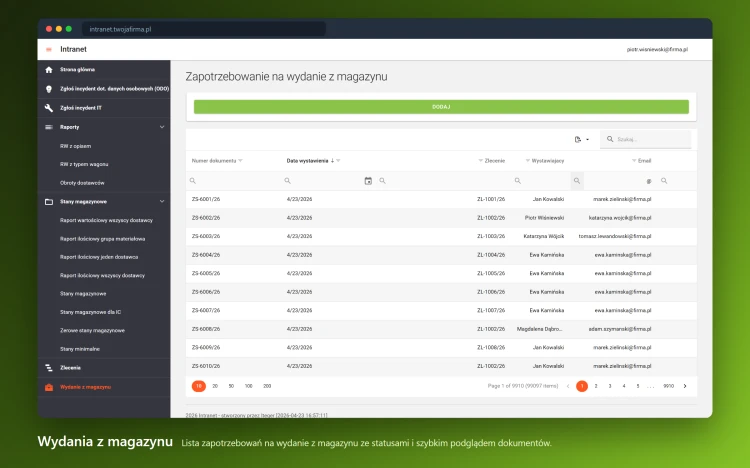Image resolution: width=750 pixels, height=468 pixels.
Task: Click the Raporty list icon in the sidebar
Action: [x=49, y=127]
